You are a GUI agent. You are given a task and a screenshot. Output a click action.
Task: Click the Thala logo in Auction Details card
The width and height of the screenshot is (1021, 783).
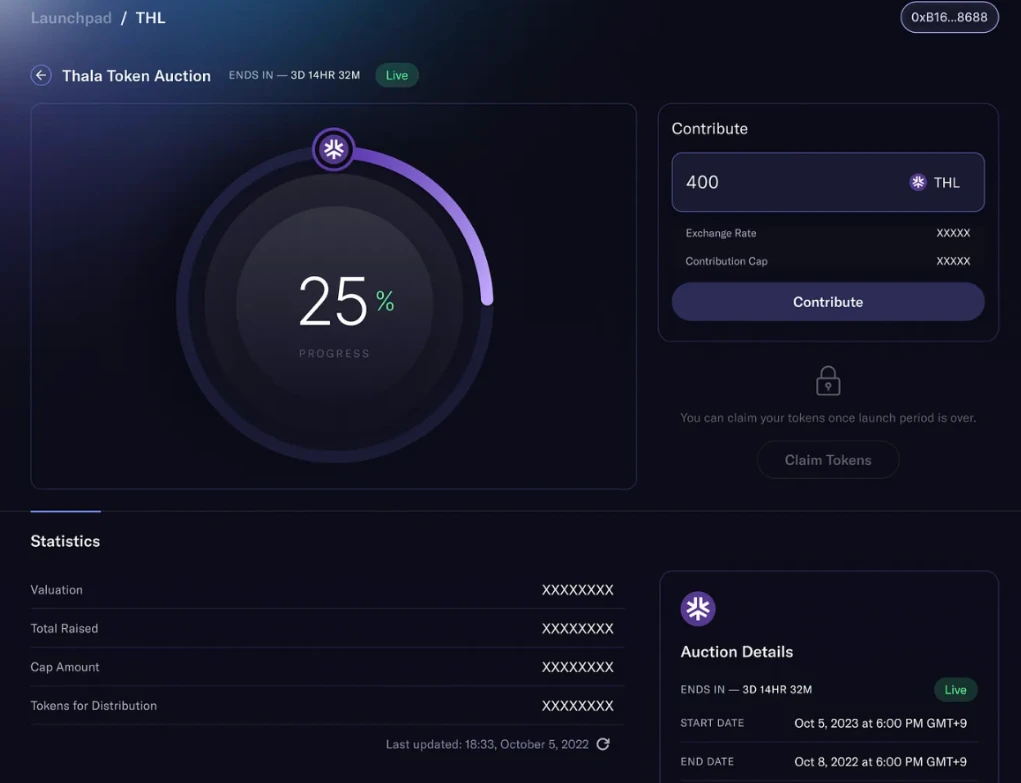coord(698,608)
